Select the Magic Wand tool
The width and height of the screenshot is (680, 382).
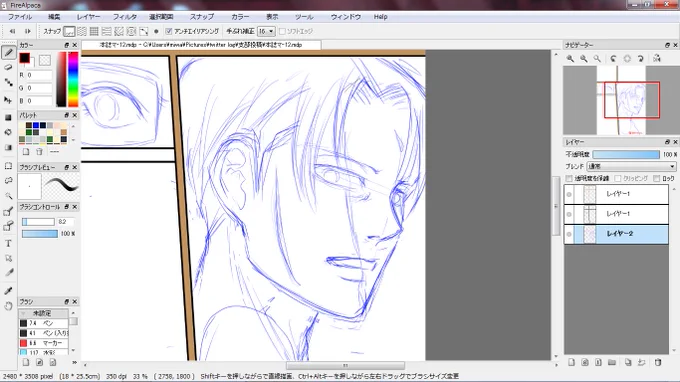8,196
